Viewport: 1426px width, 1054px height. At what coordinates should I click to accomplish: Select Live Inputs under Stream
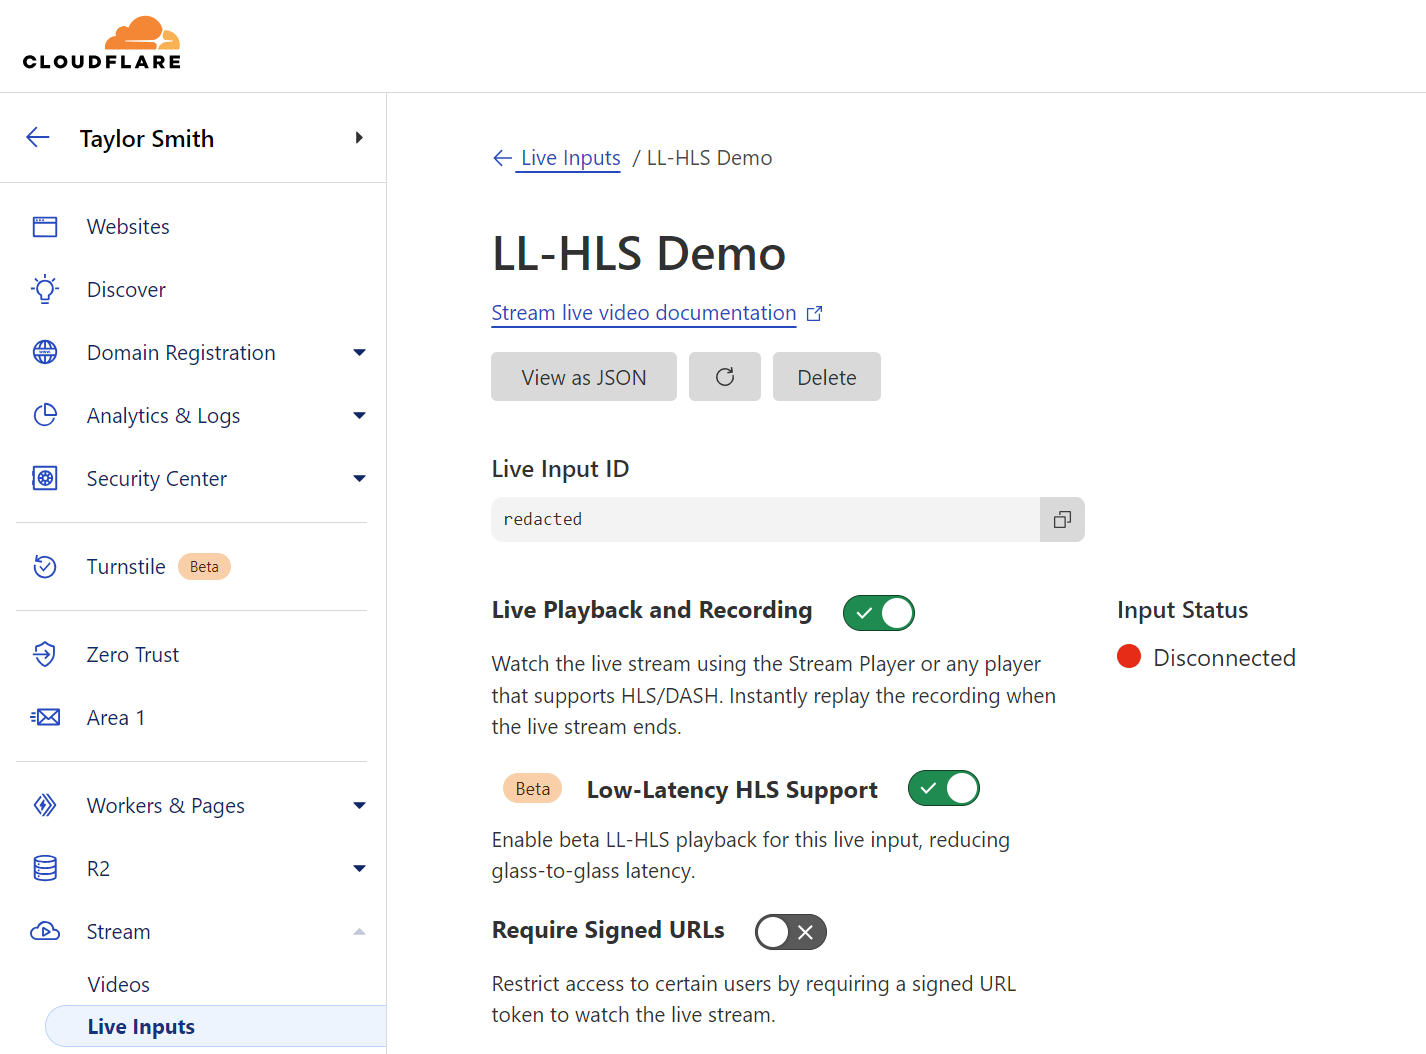[x=215, y=1026]
